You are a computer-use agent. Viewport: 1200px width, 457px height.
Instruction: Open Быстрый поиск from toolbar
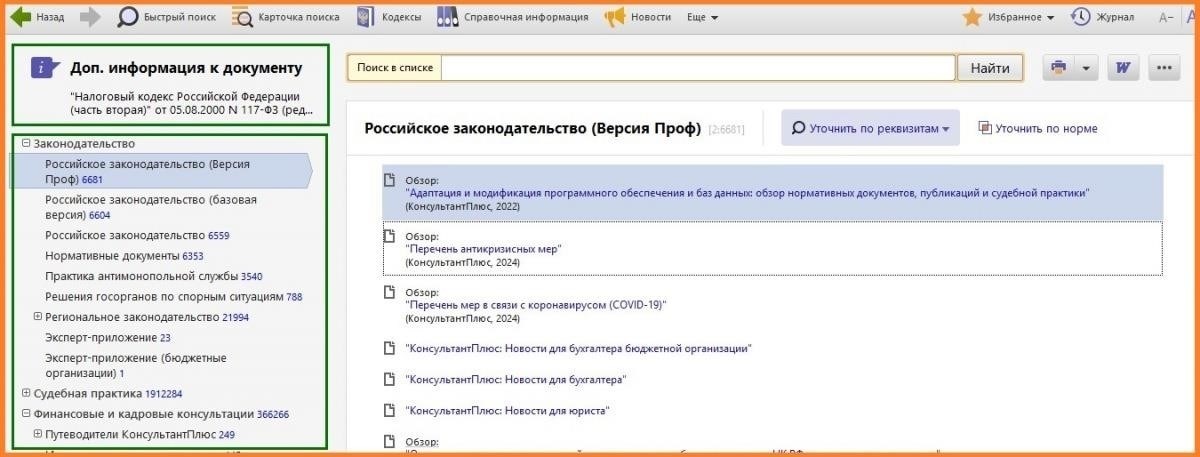(x=165, y=17)
